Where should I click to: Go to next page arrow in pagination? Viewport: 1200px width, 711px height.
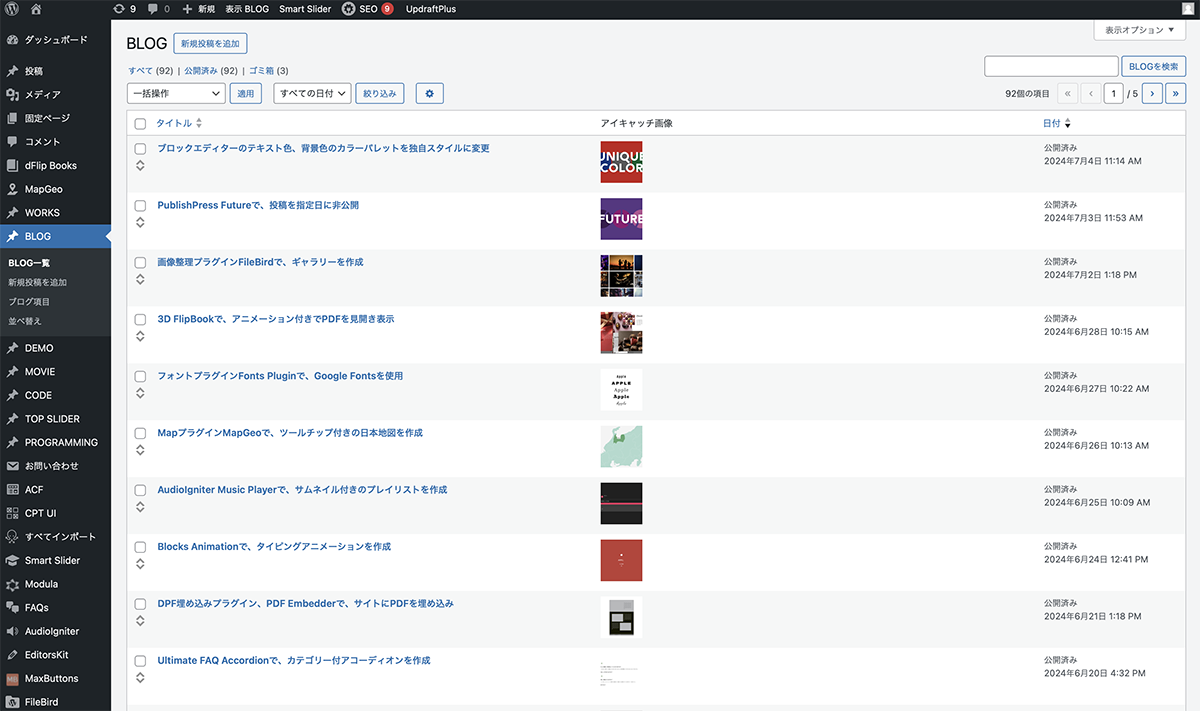(1152, 93)
